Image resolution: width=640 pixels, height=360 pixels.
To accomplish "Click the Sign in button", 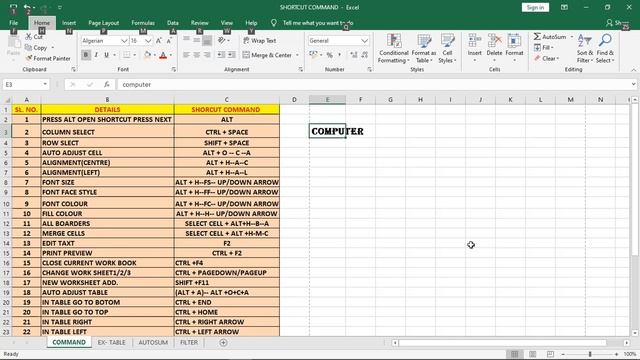I will (x=535, y=7).
